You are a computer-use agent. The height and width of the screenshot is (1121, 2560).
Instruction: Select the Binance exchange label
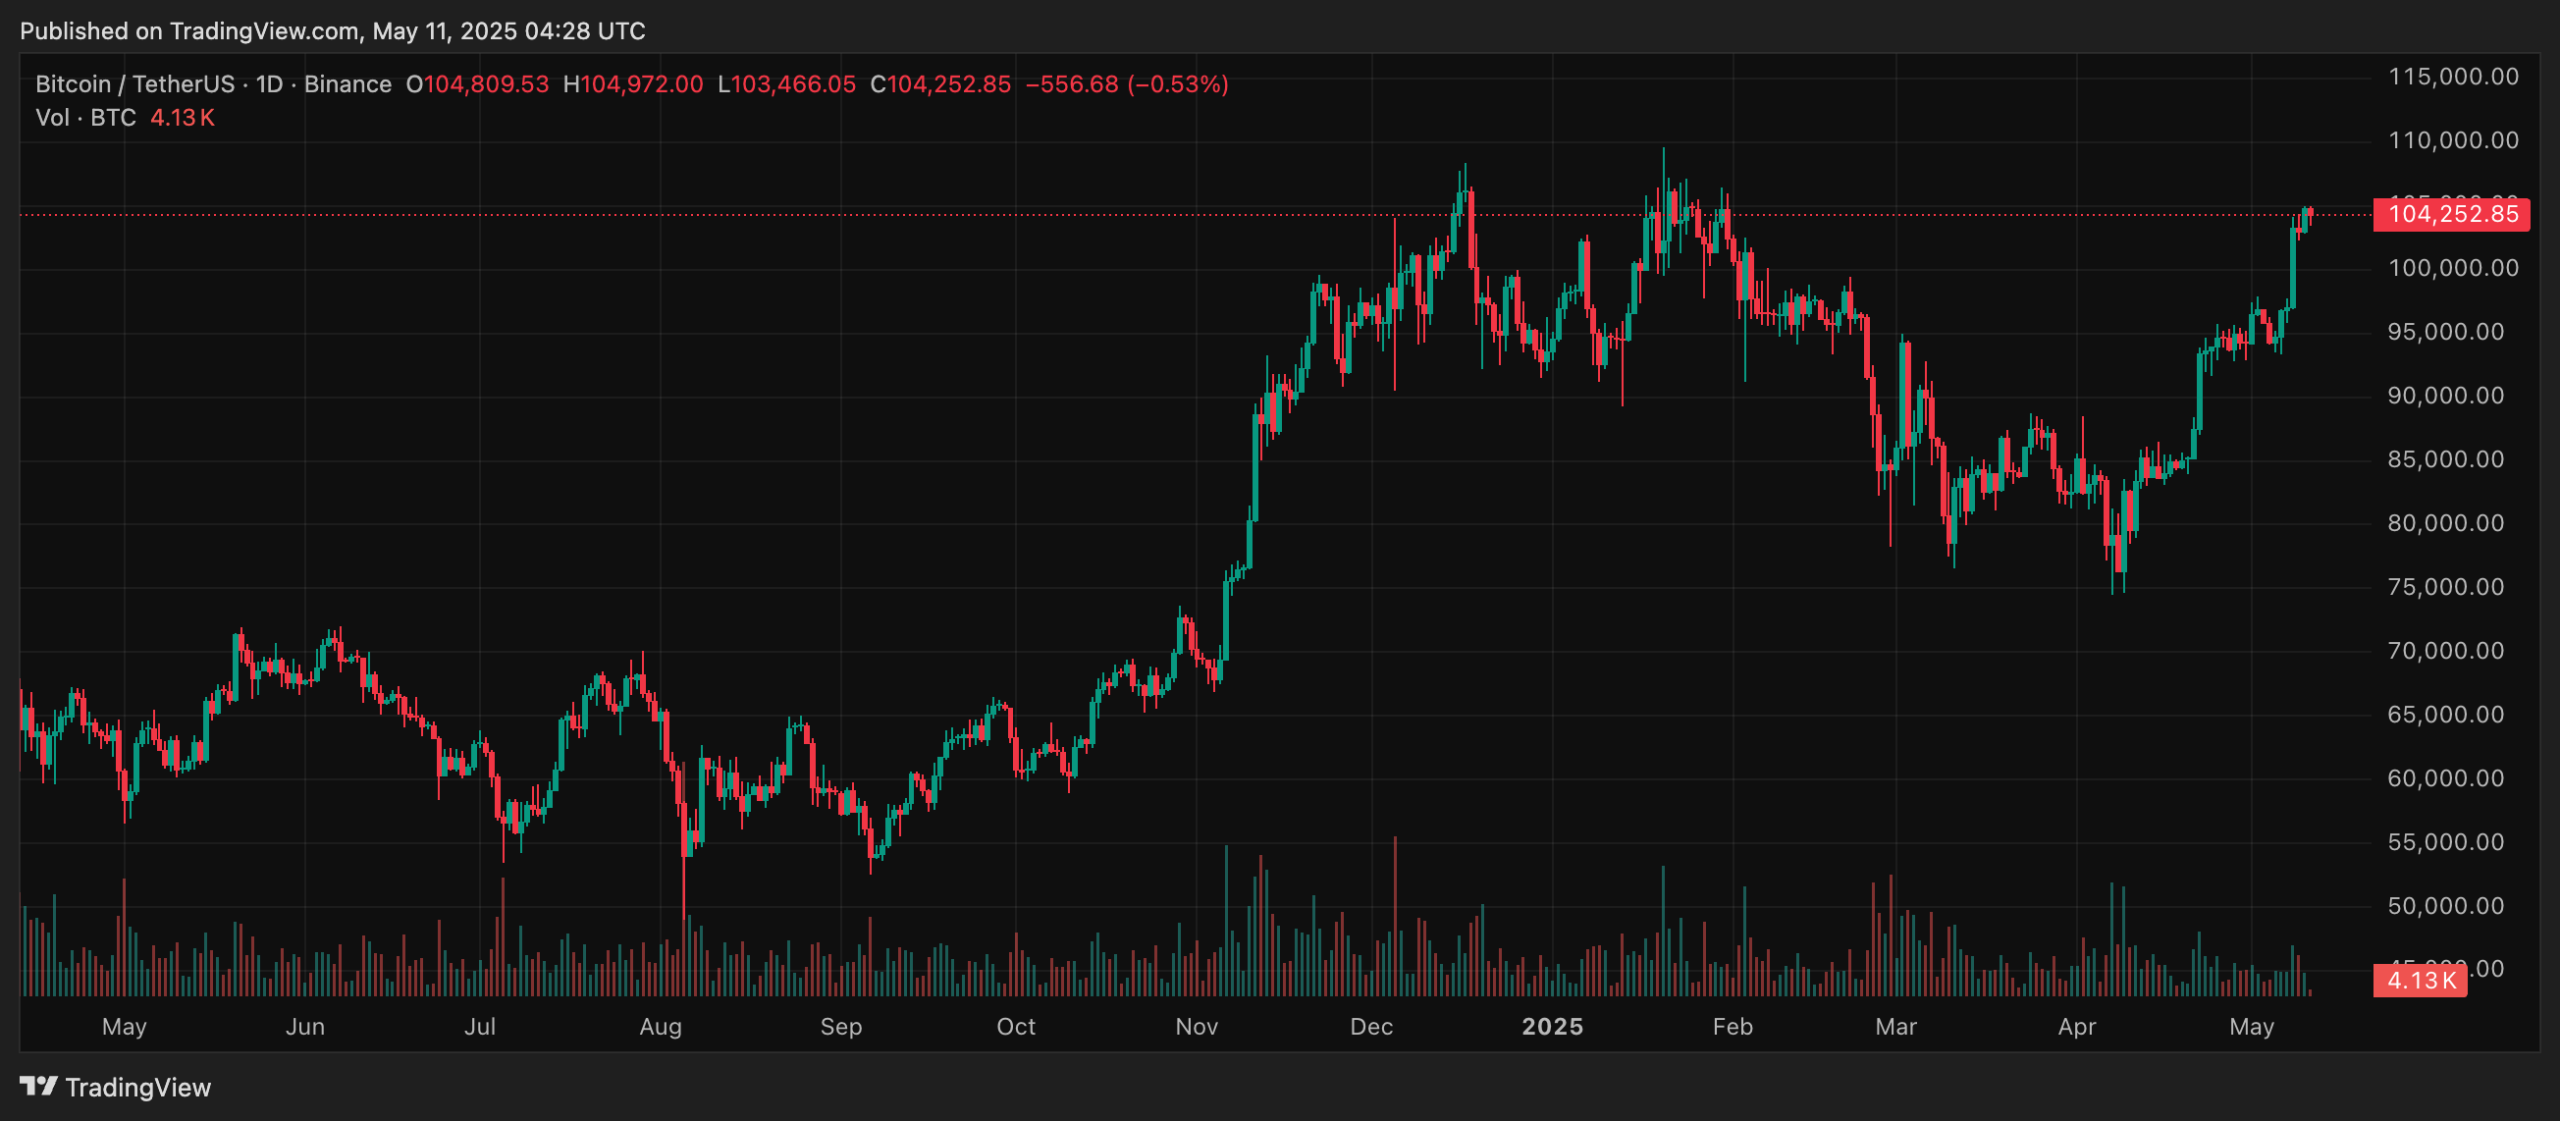click(349, 84)
